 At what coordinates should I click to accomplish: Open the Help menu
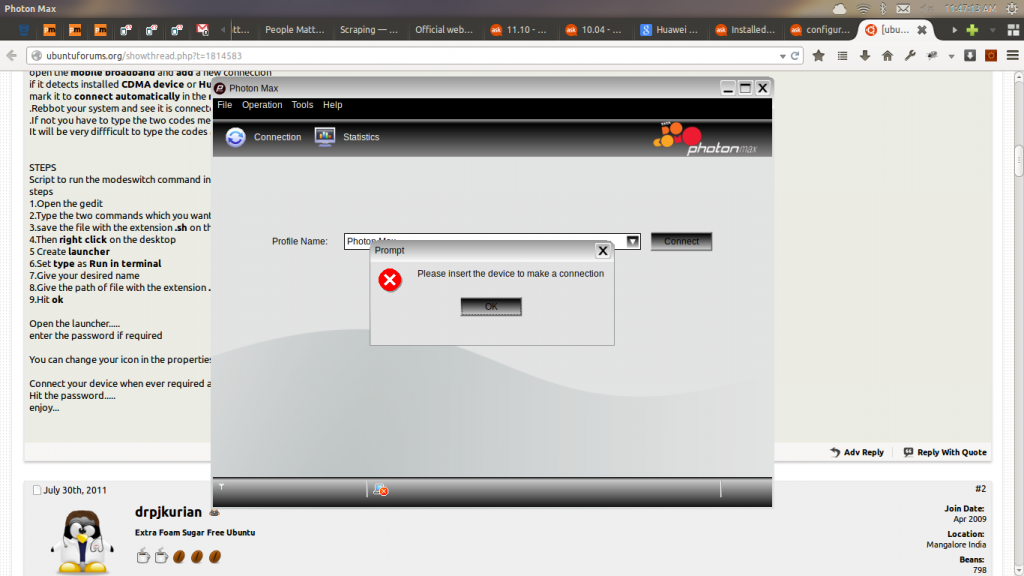[x=332, y=104]
